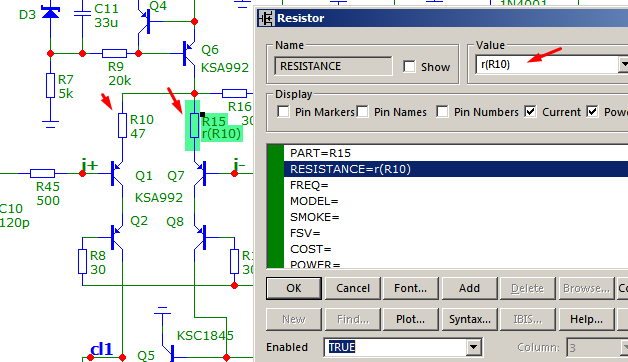Toggle the Show checkbox beside Name field
The image size is (628, 362).
coord(409,66)
